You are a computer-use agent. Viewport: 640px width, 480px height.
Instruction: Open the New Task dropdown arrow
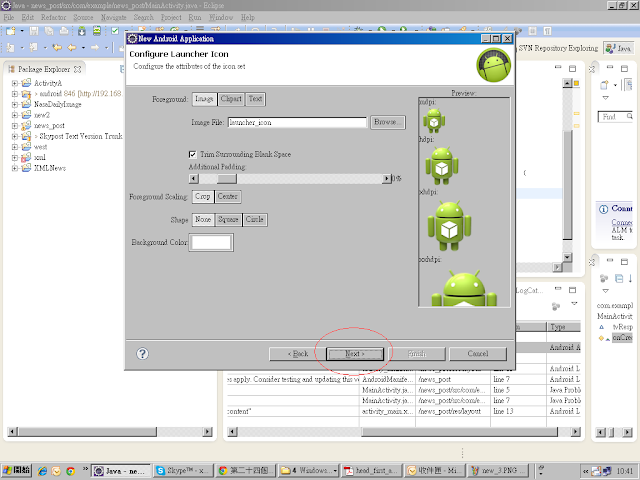click(x=615, y=85)
